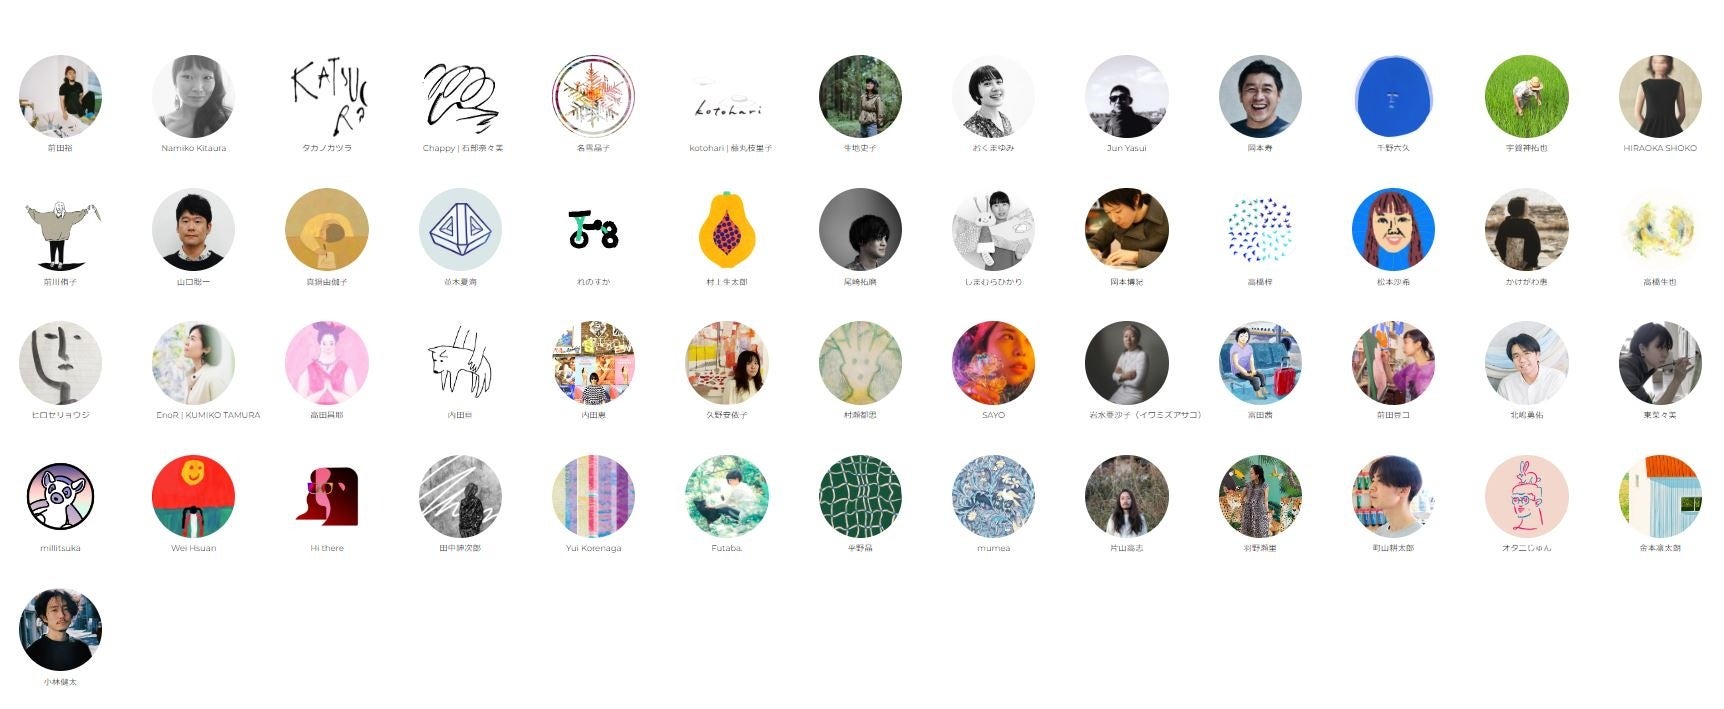The height and width of the screenshot is (709, 1724).
Task: Open the SAYO colorful portrait thumbnail
Action: 993,362
